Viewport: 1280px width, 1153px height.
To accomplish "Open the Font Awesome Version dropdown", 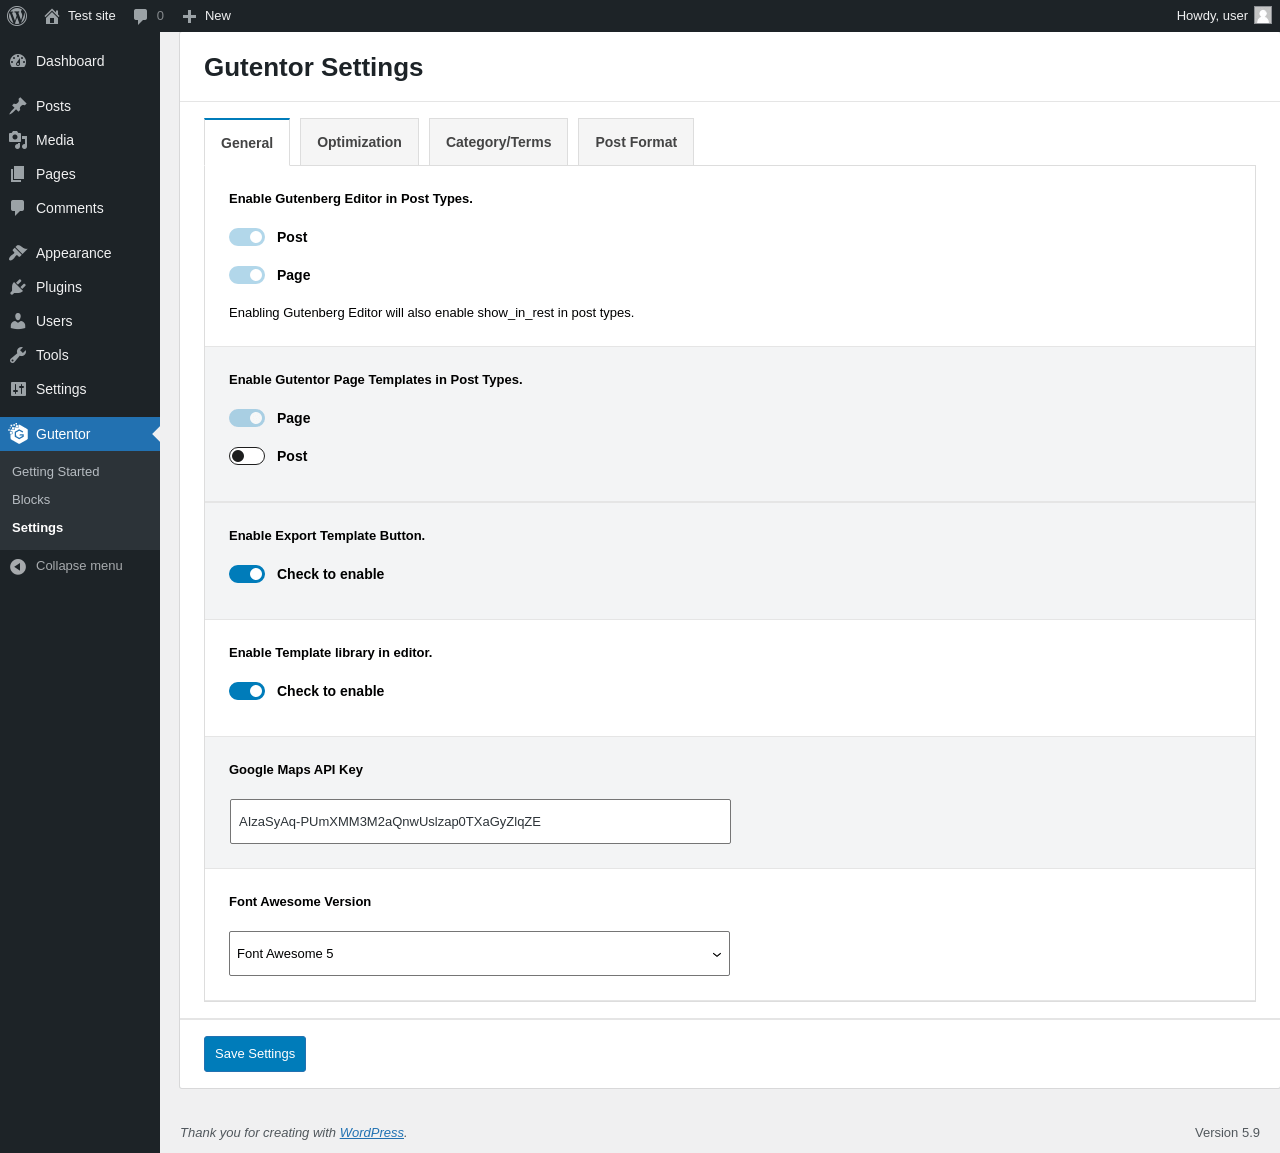I will point(479,953).
